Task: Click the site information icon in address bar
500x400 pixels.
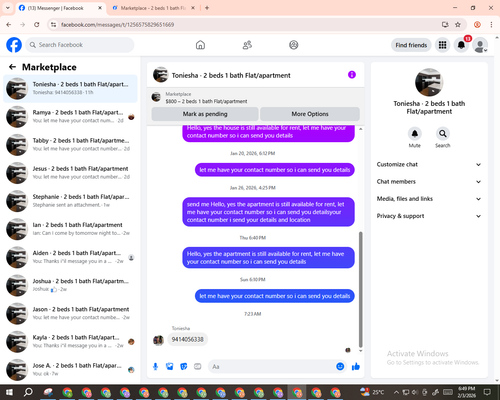Action: point(53,25)
